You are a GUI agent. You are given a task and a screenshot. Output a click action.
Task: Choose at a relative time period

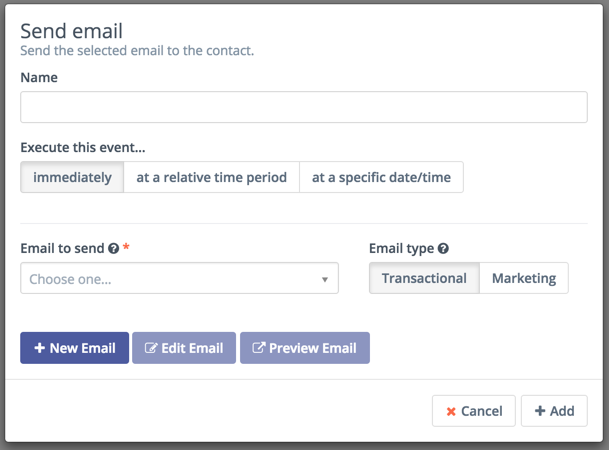tap(211, 178)
